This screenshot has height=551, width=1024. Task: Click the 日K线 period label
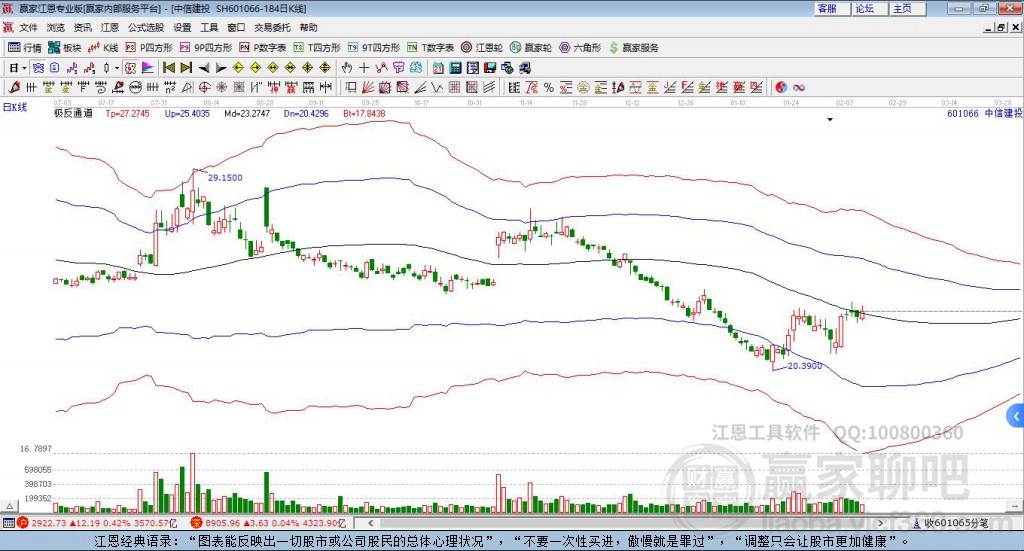(x=15, y=108)
